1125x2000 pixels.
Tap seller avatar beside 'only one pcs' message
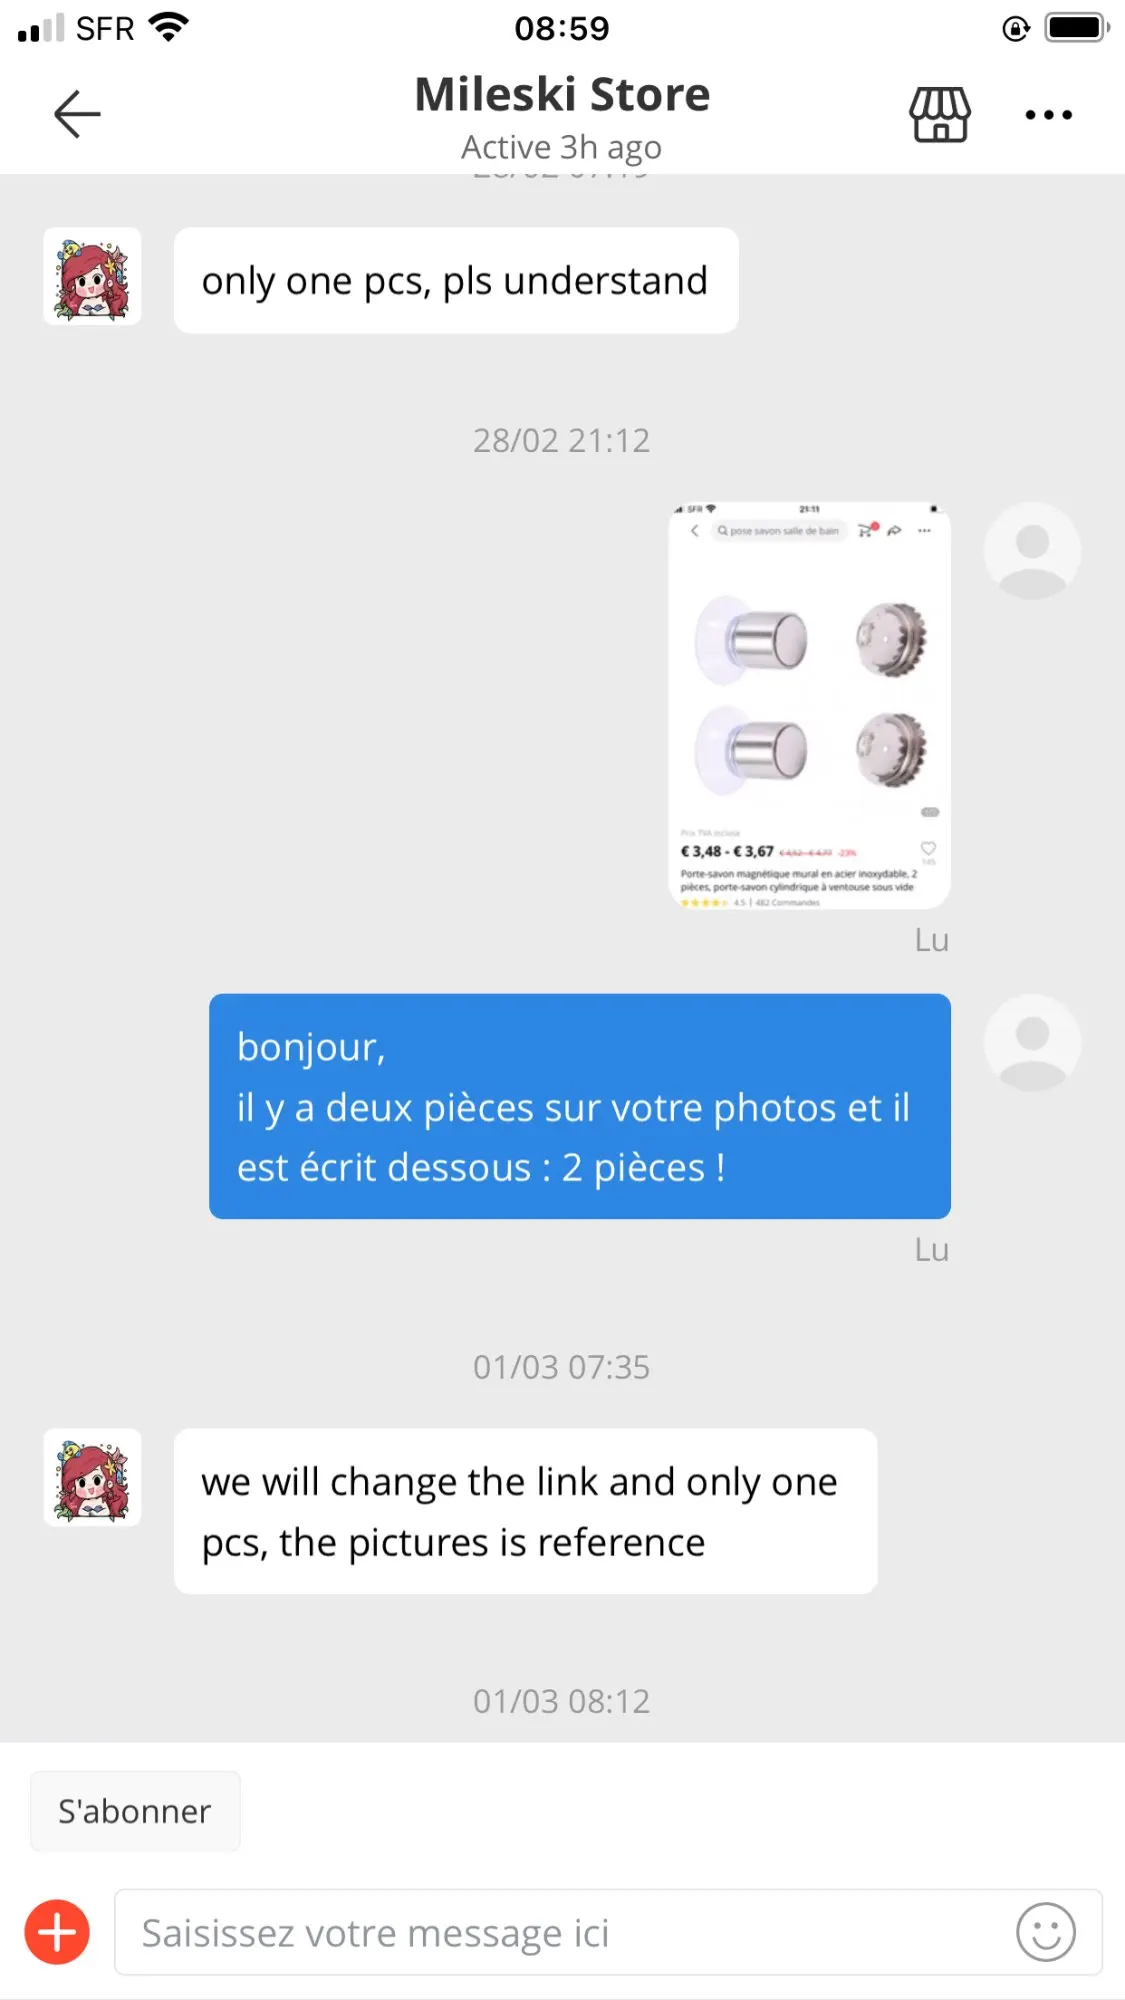(92, 277)
